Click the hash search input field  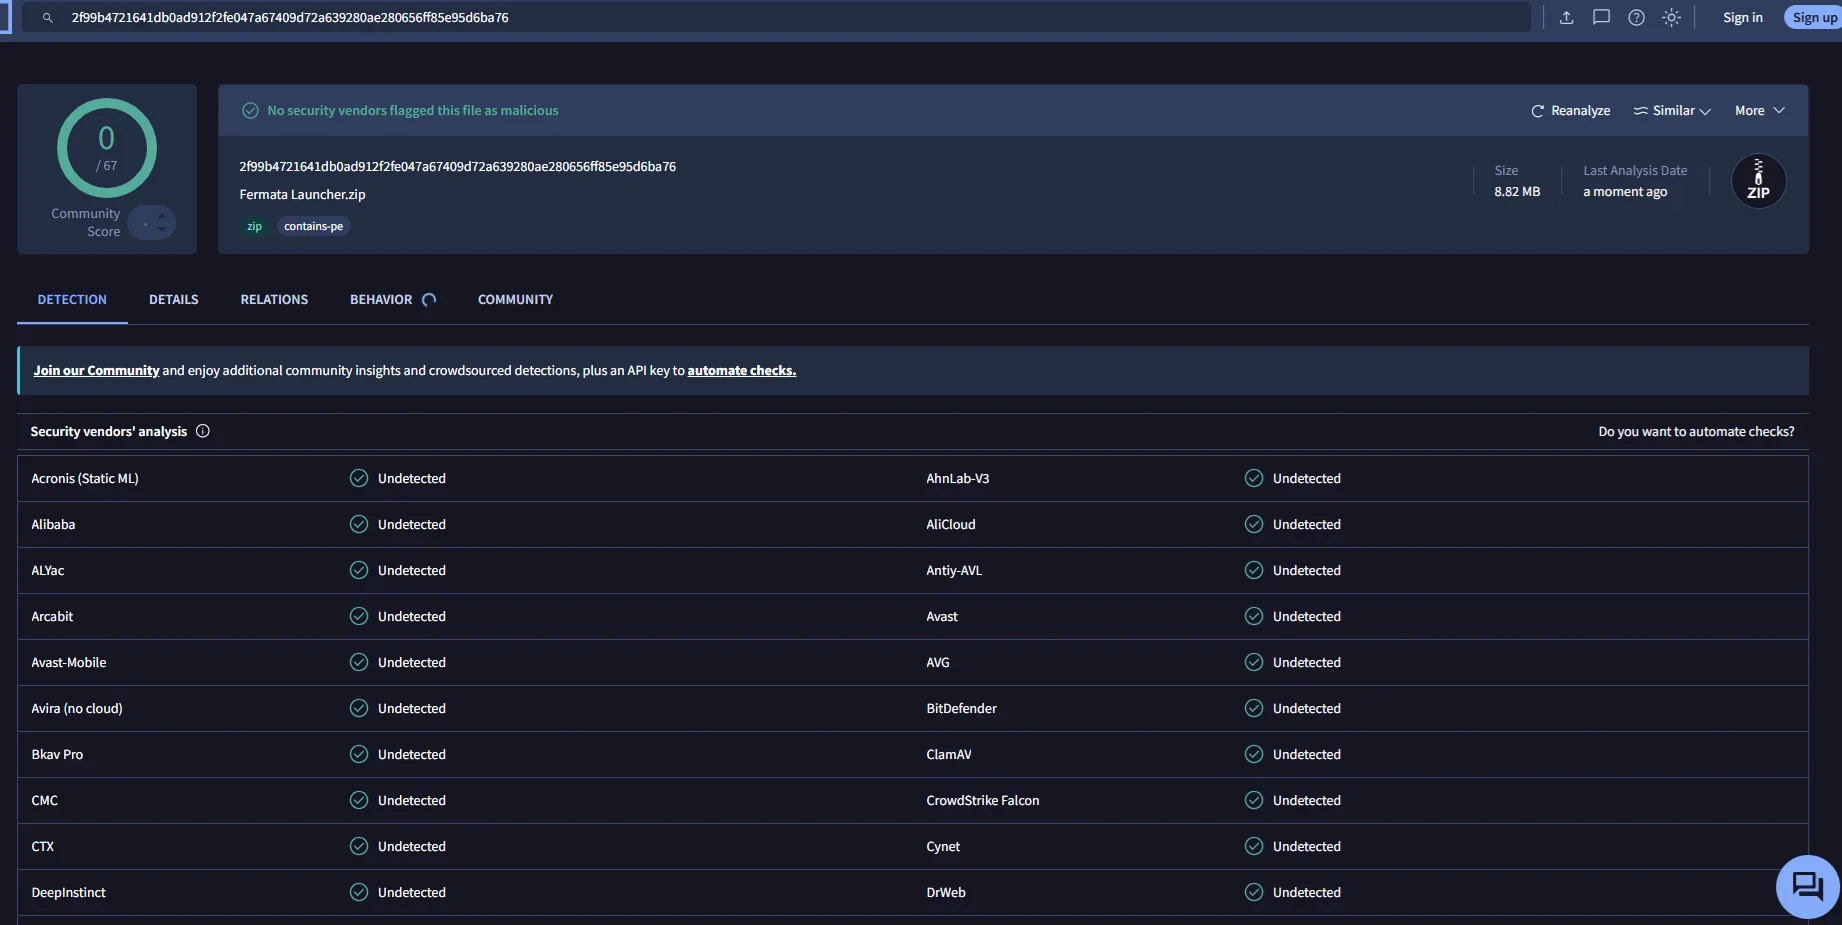pyautogui.click(x=776, y=18)
